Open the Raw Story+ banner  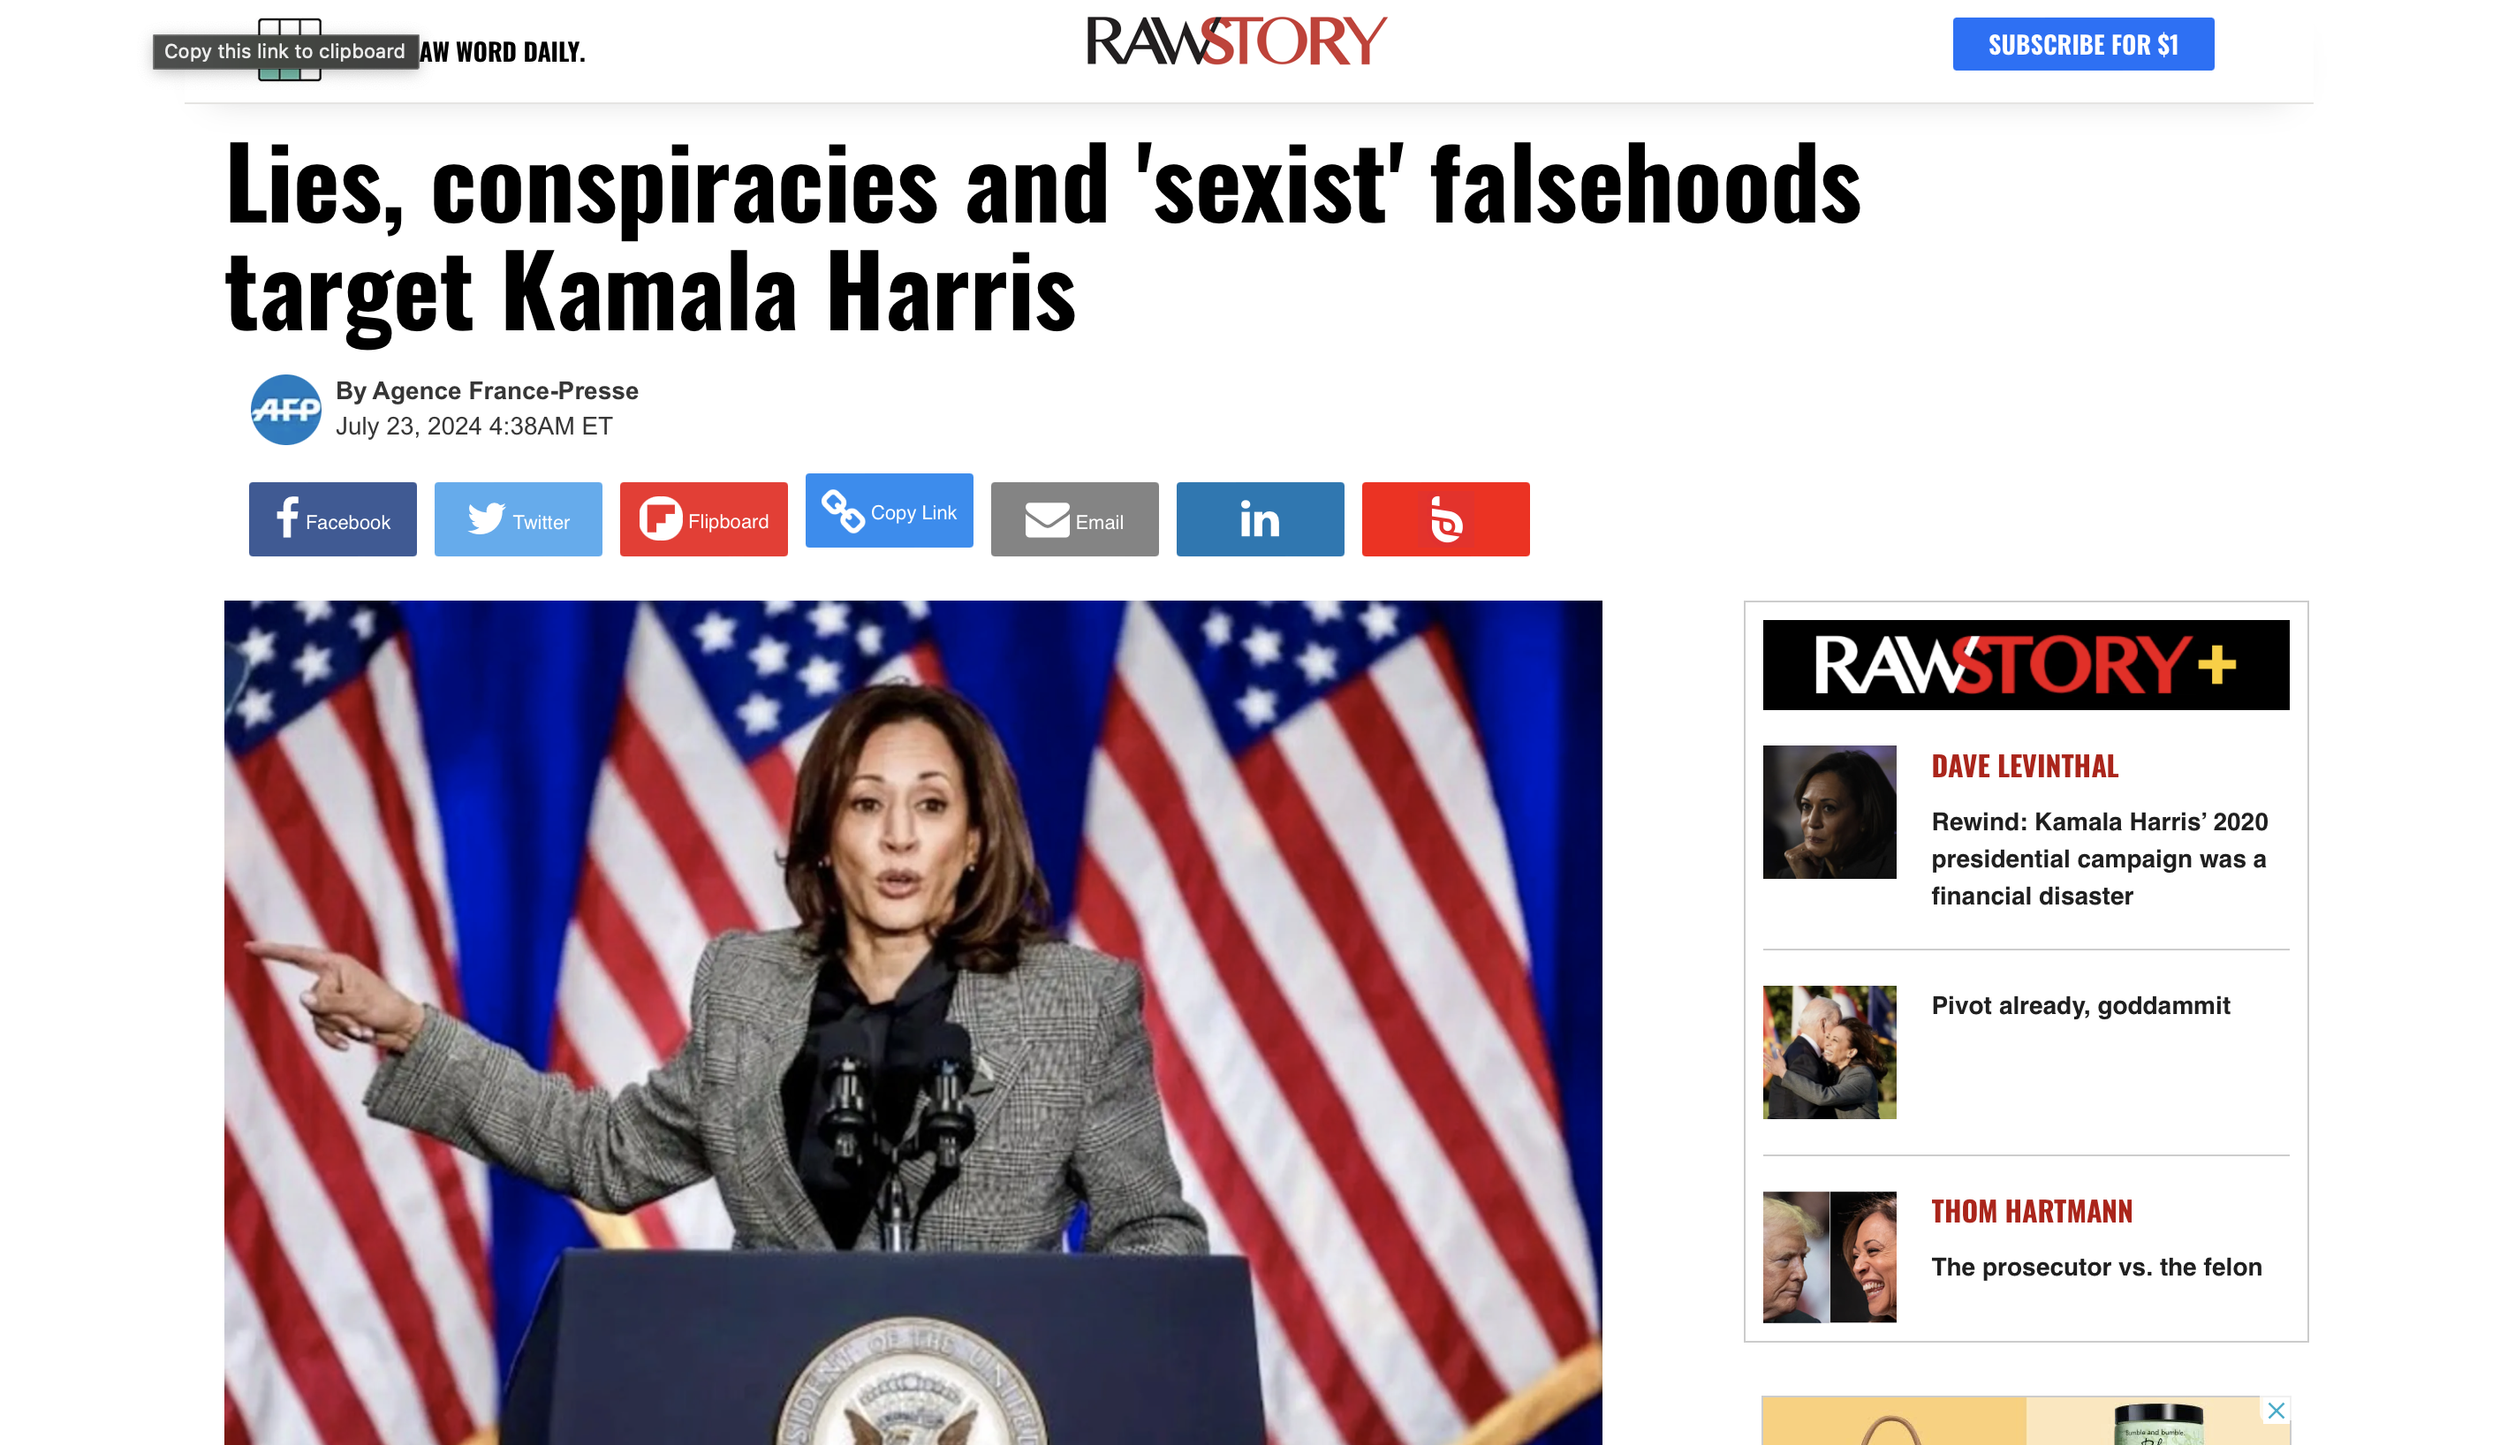point(2025,665)
